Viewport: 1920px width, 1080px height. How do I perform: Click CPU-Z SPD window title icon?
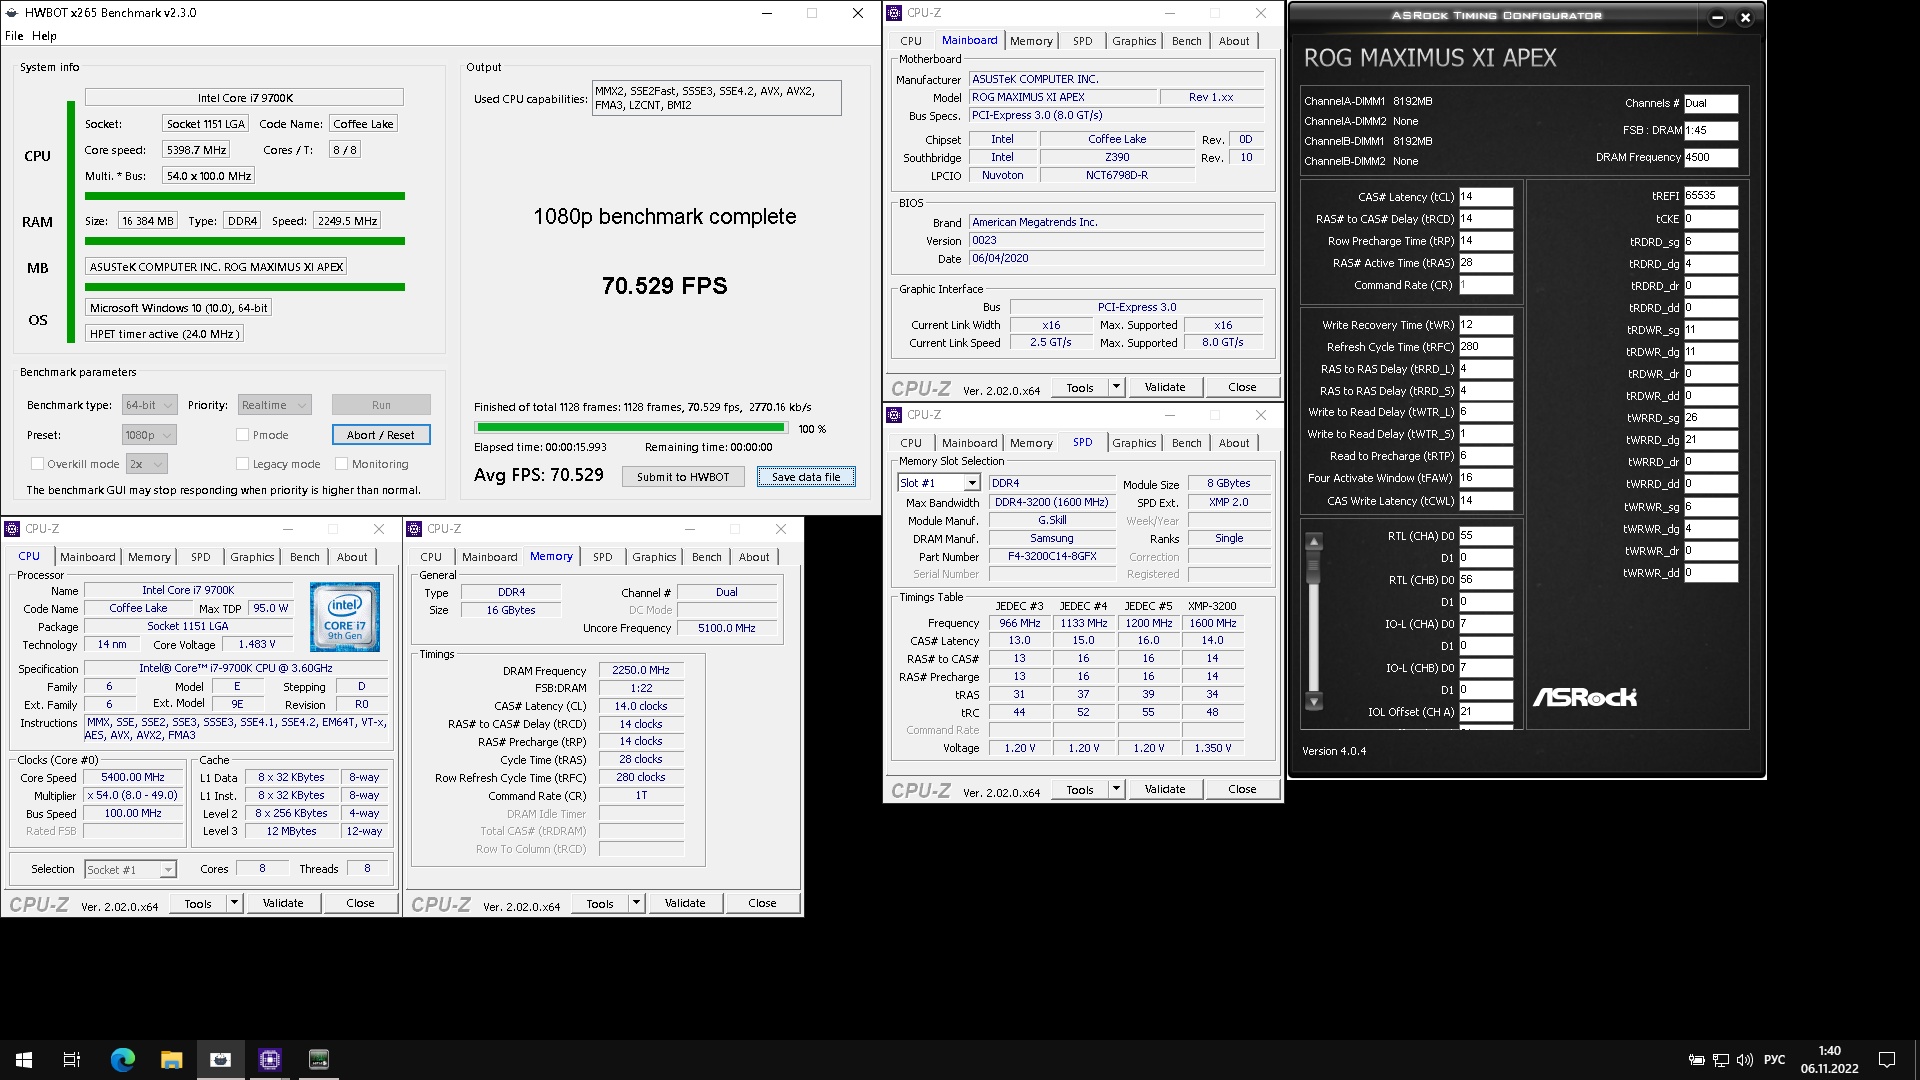point(894,415)
